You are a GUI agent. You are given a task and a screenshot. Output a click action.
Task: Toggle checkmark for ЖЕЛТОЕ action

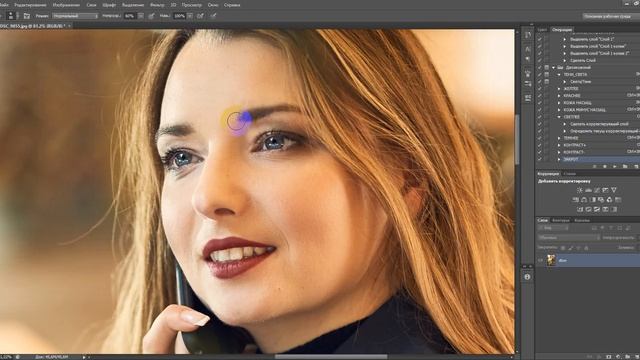tap(540, 89)
